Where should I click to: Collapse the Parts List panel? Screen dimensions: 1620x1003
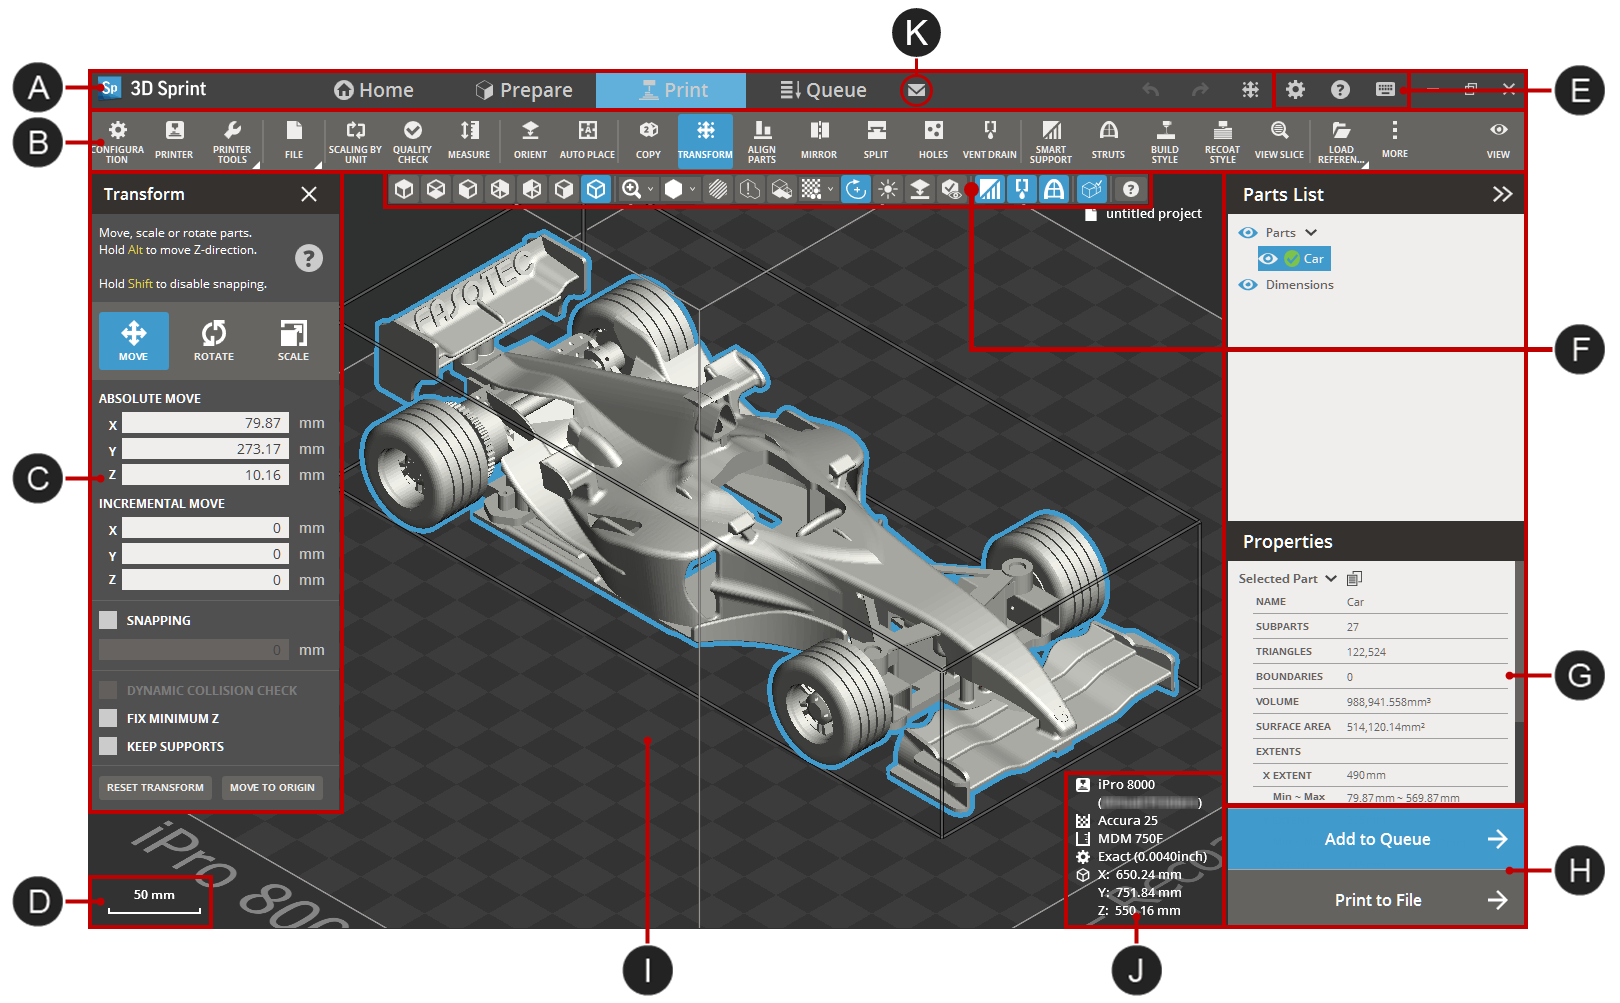(x=1502, y=194)
